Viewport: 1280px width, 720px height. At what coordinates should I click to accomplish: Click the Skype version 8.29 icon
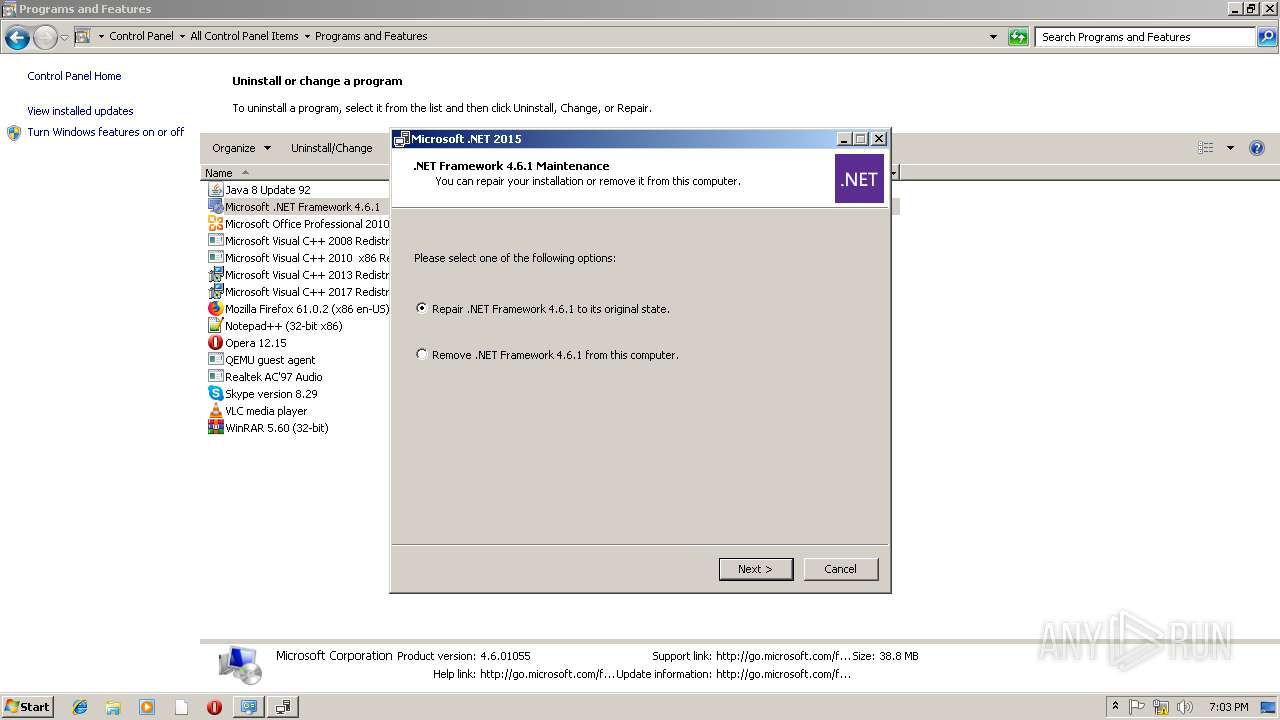215,393
